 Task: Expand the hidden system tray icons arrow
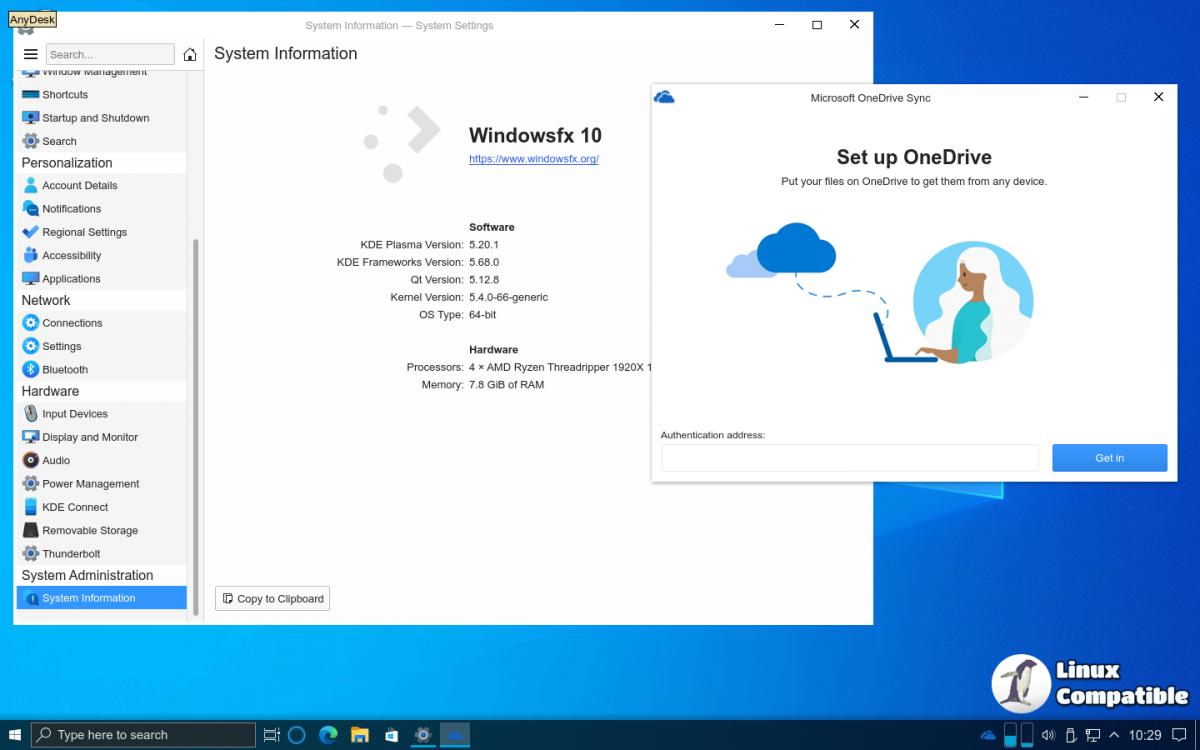pyautogui.click(x=1112, y=735)
